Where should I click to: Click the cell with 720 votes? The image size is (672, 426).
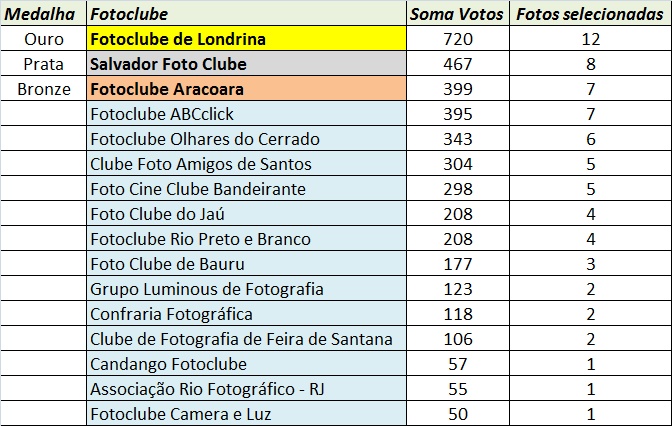click(x=458, y=39)
